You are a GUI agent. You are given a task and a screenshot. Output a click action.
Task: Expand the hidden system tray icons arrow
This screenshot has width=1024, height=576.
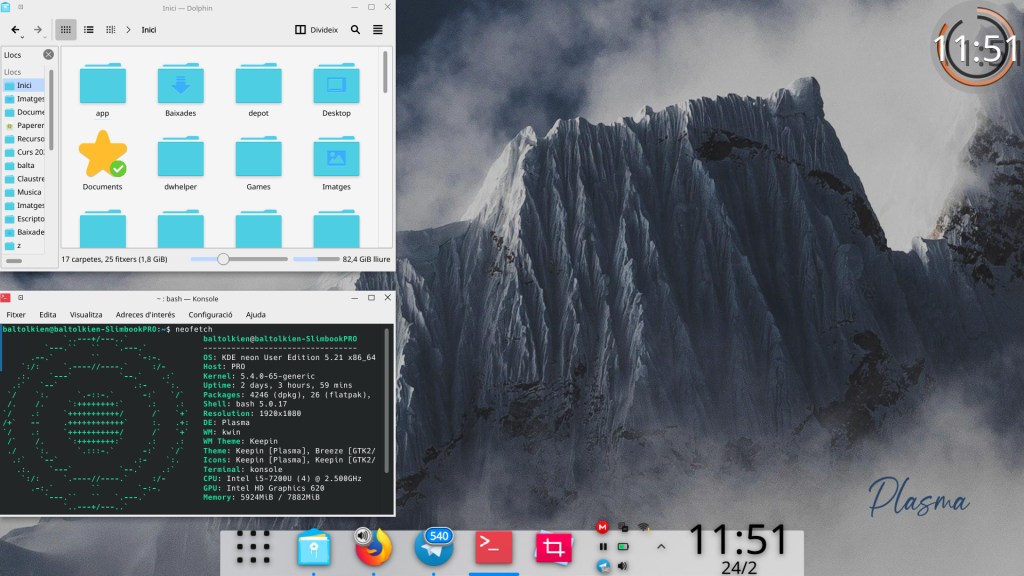coord(660,546)
